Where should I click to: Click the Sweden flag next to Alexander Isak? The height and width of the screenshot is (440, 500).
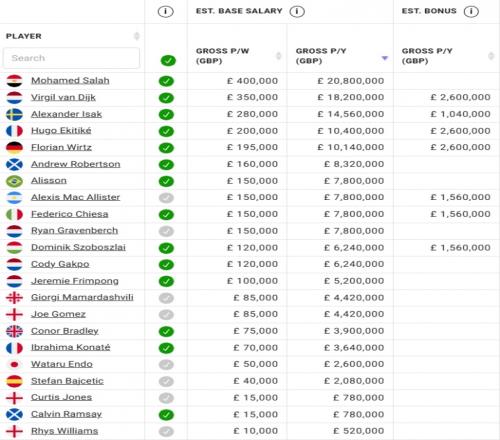14,114
